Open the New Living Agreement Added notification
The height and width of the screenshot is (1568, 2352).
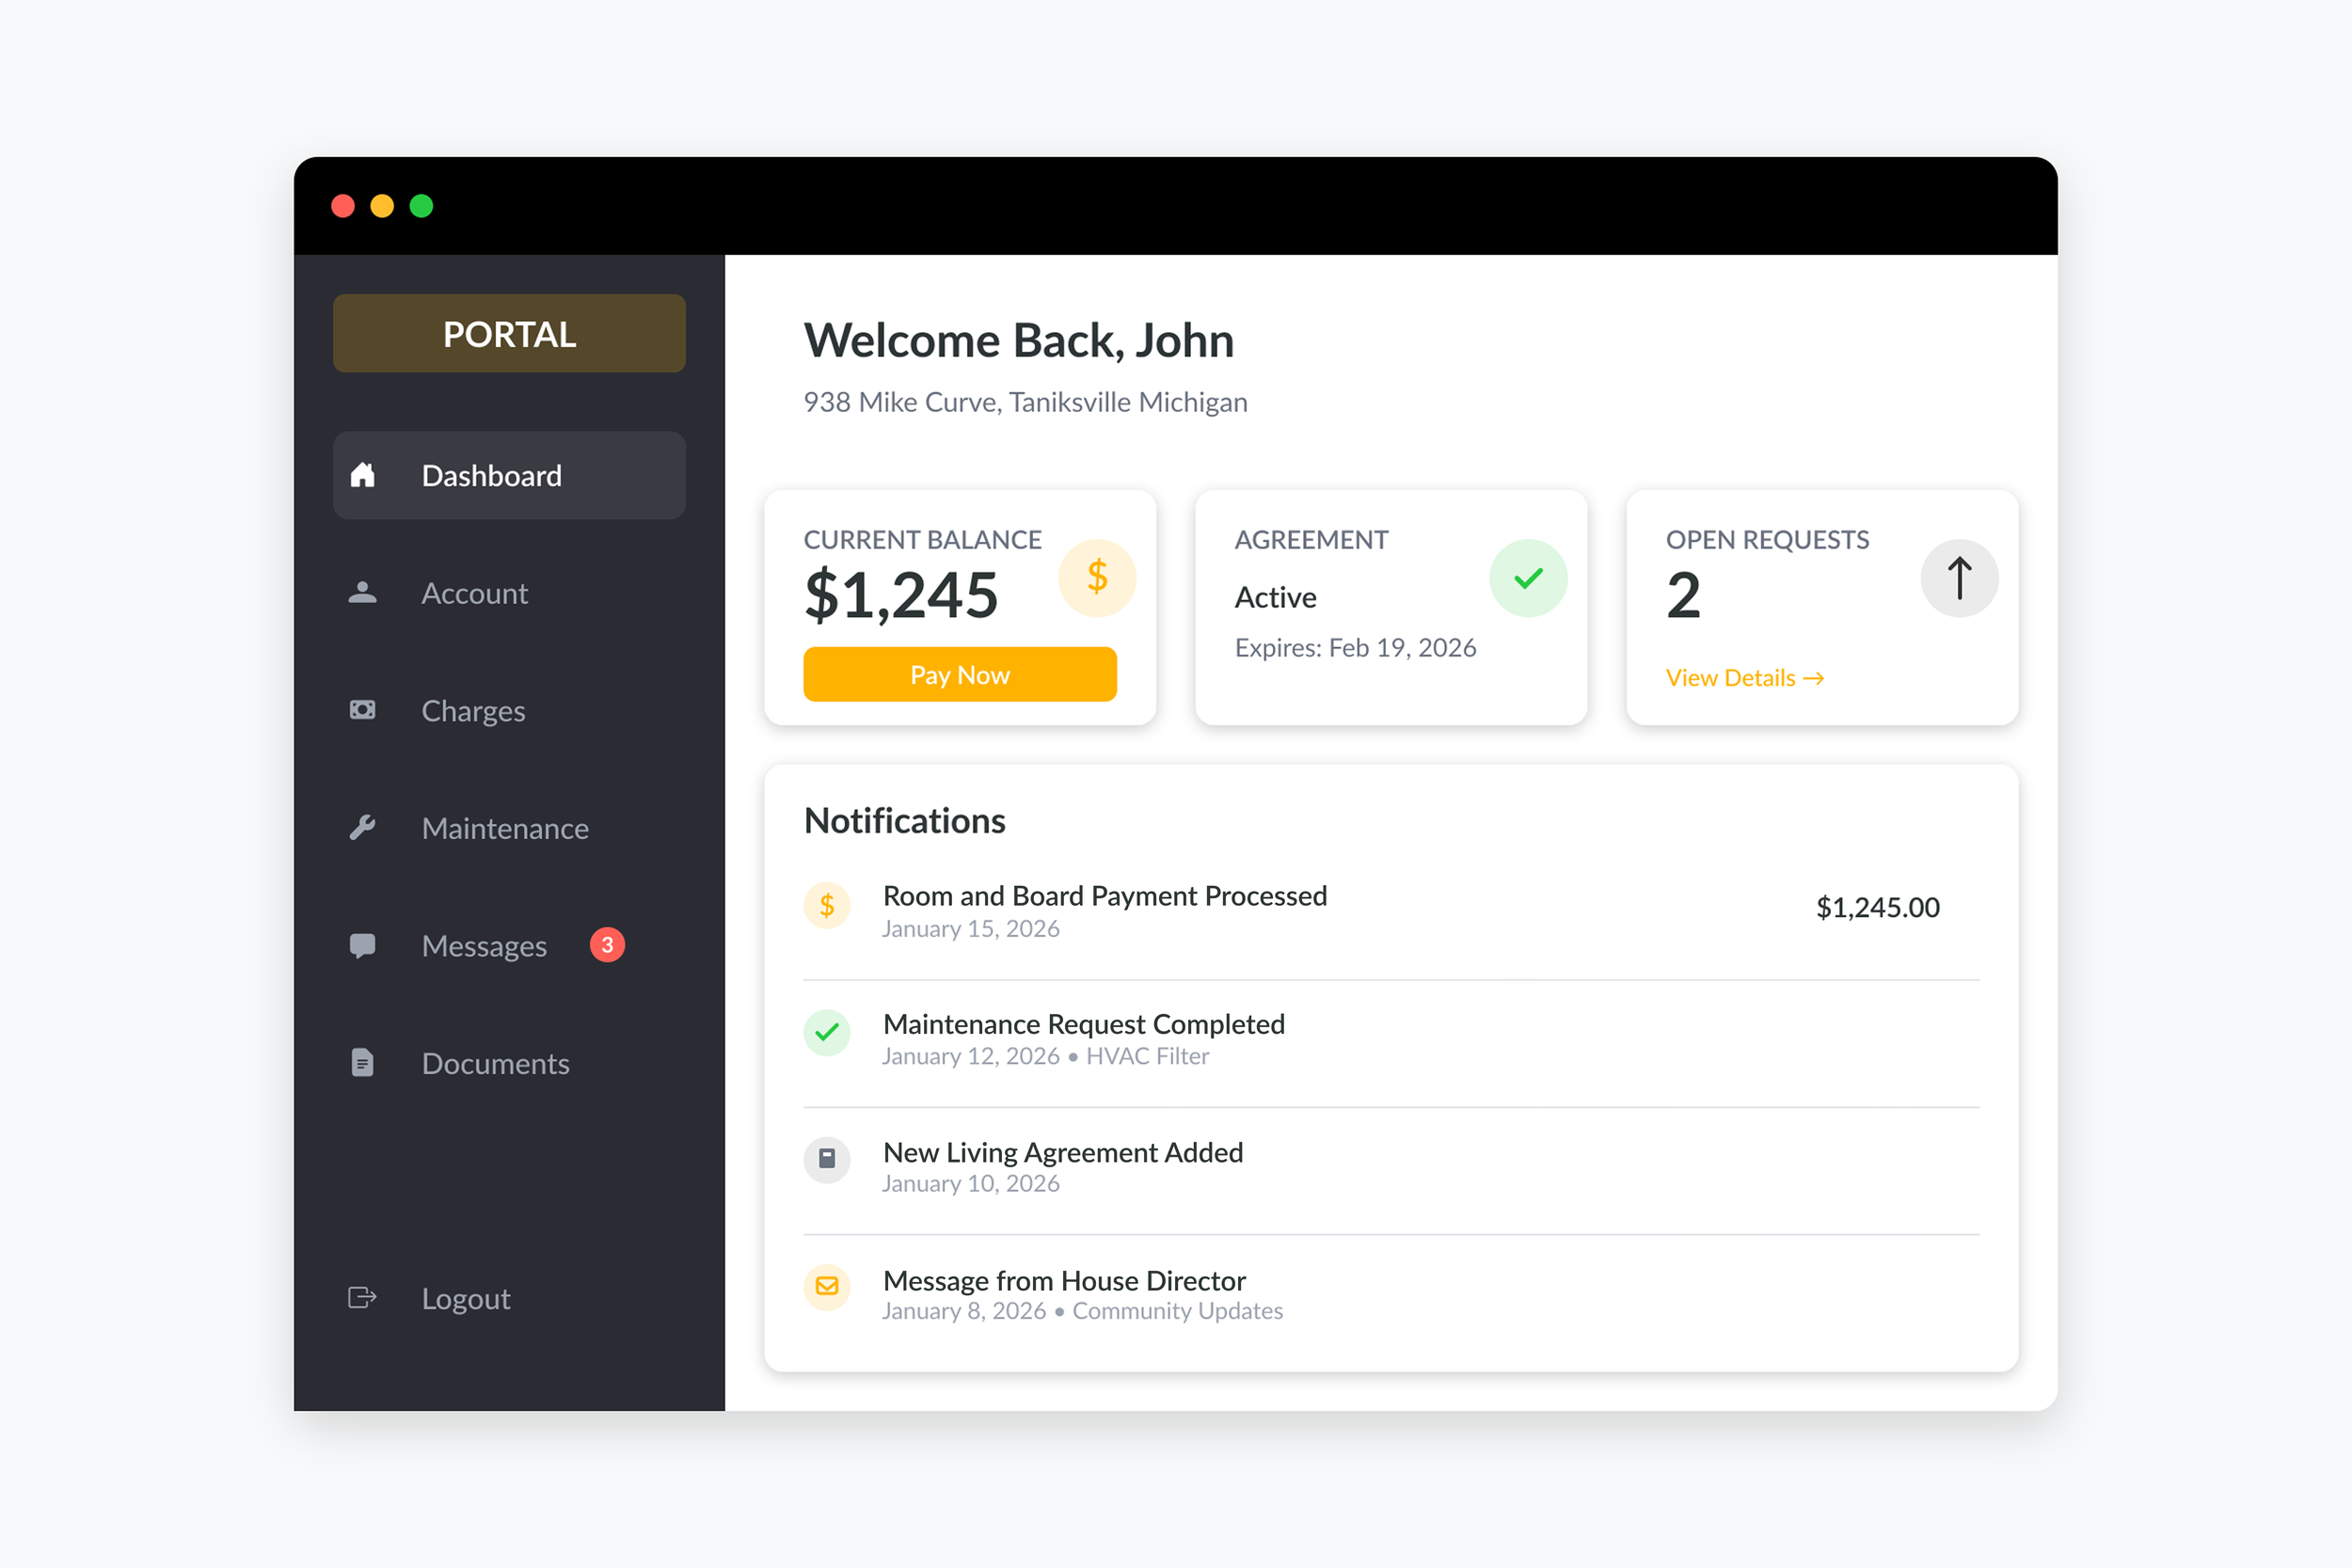pos(1062,1153)
